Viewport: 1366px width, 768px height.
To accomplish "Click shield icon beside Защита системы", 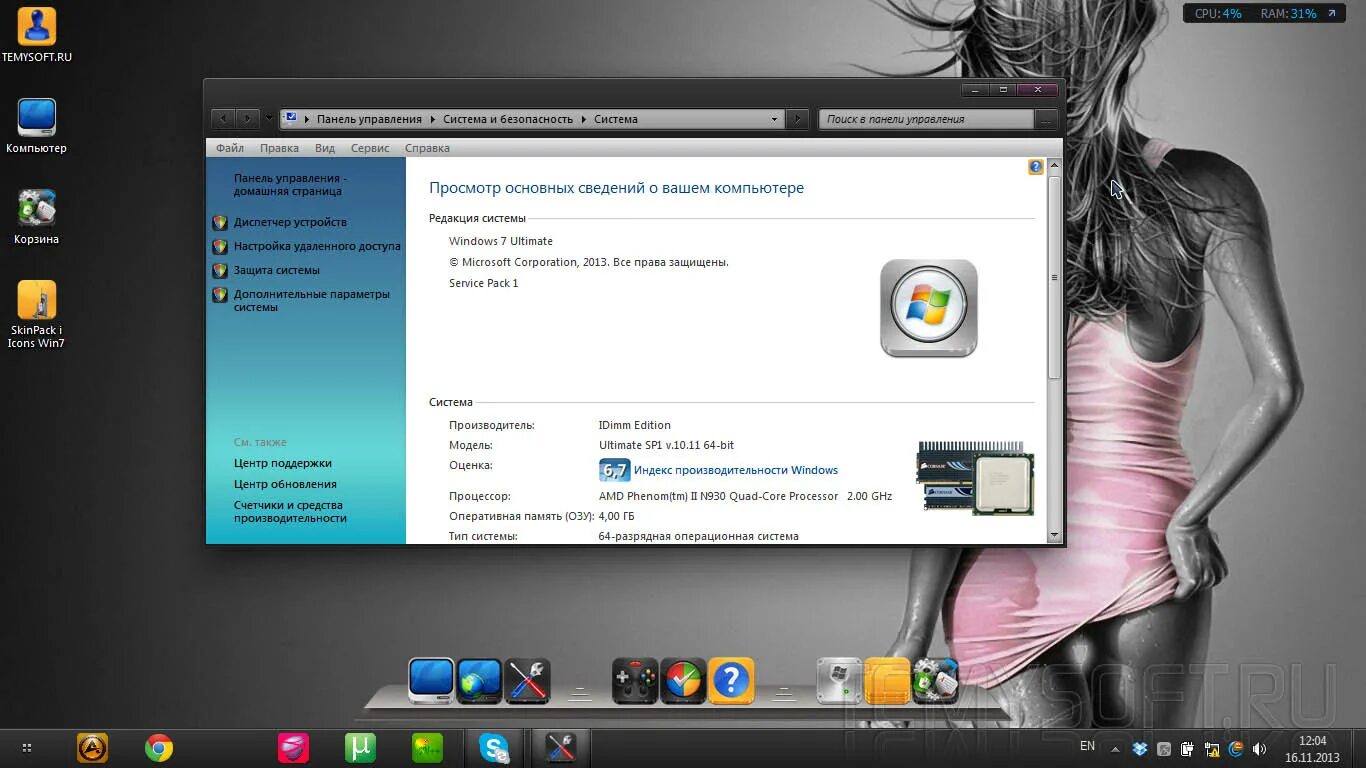I will pos(220,270).
